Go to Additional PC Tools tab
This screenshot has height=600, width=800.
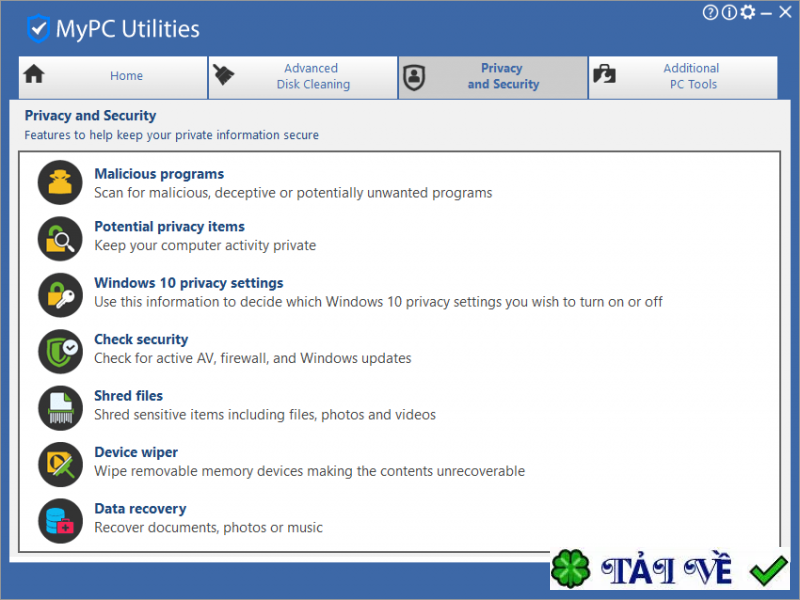pyautogui.click(x=683, y=77)
